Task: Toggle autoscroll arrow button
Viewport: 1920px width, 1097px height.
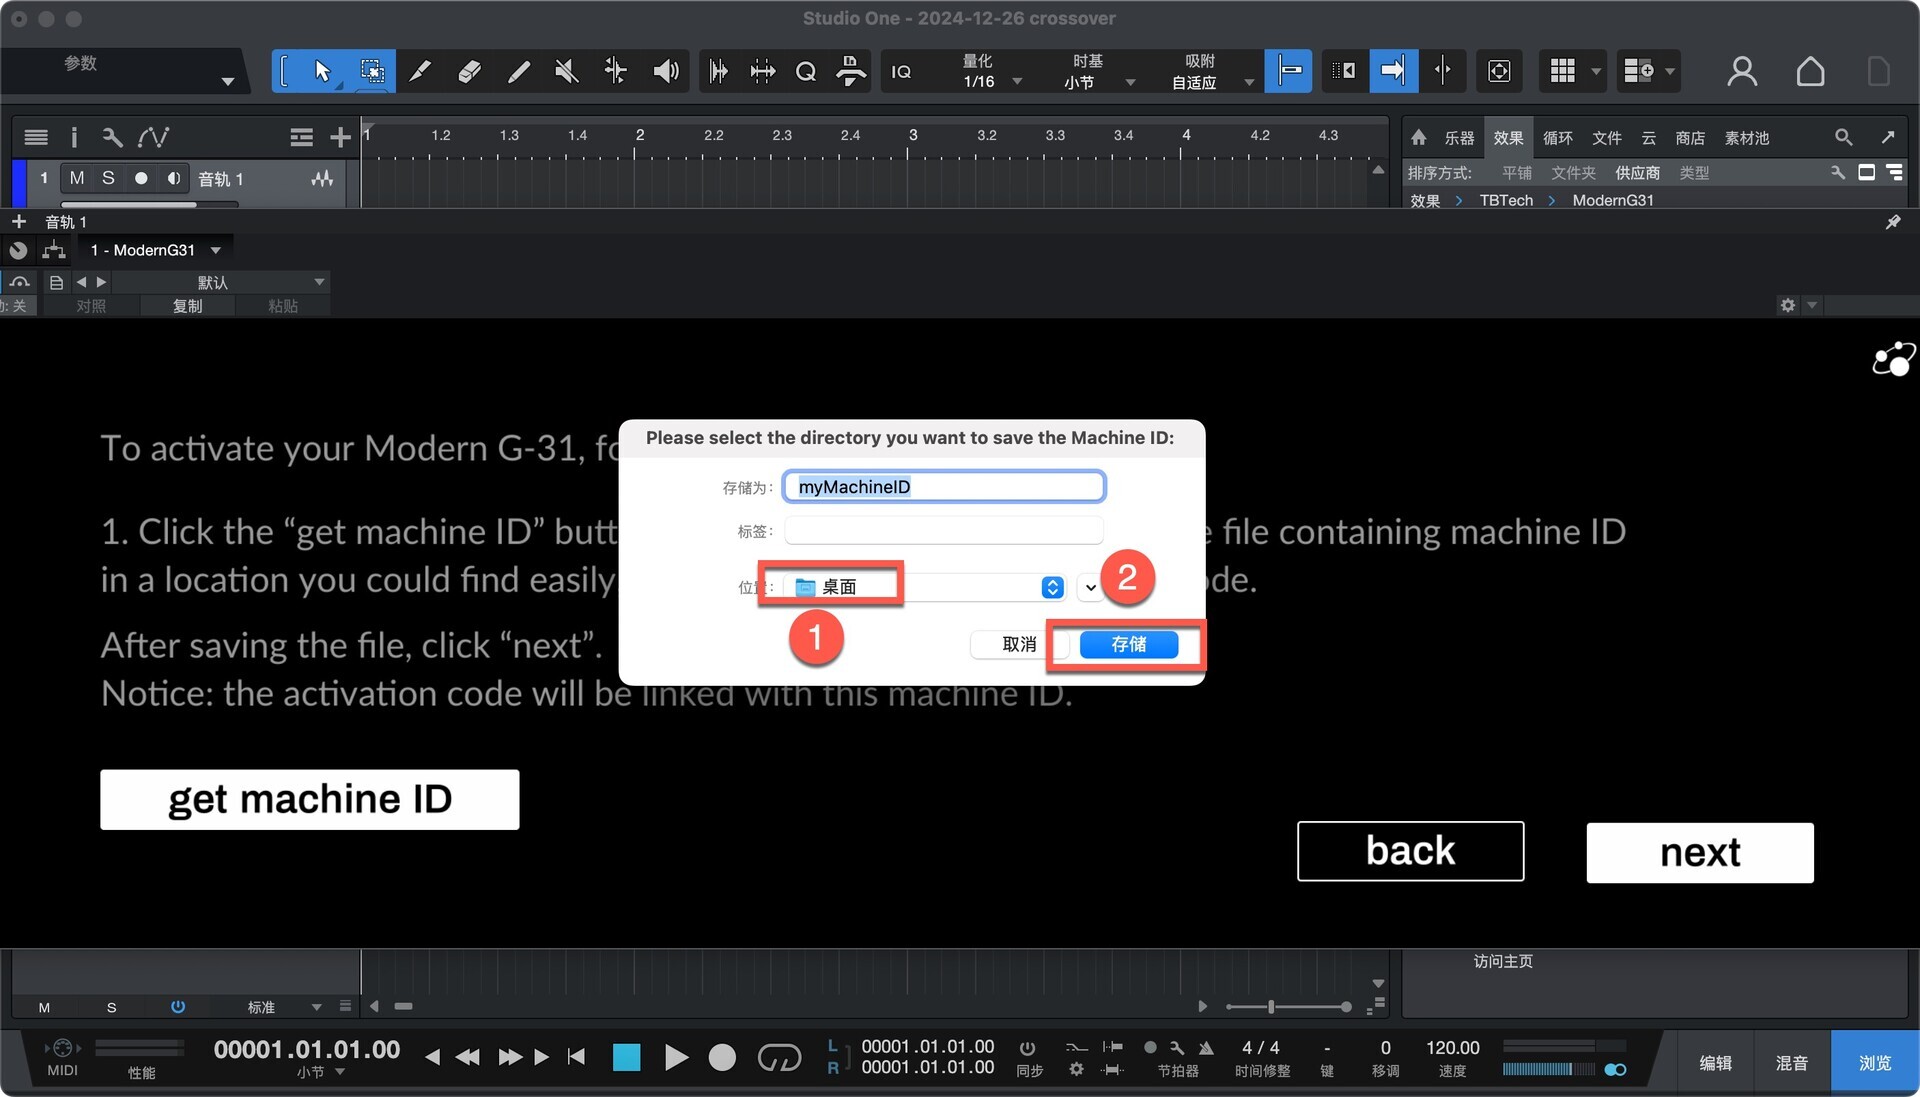Action: click(x=1393, y=71)
